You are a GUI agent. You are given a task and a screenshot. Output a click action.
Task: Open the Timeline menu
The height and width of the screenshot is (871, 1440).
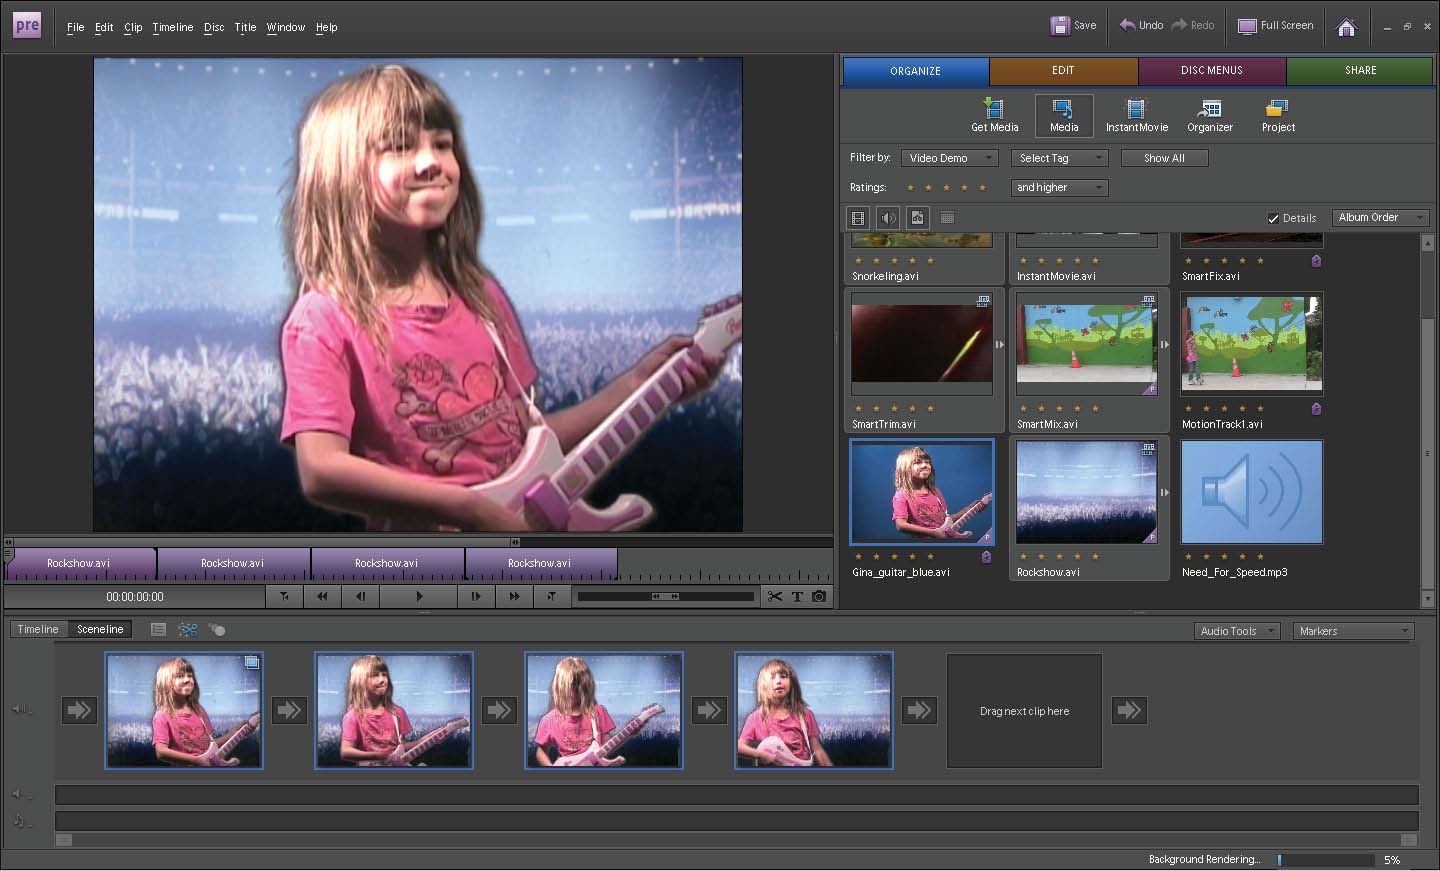172,27
